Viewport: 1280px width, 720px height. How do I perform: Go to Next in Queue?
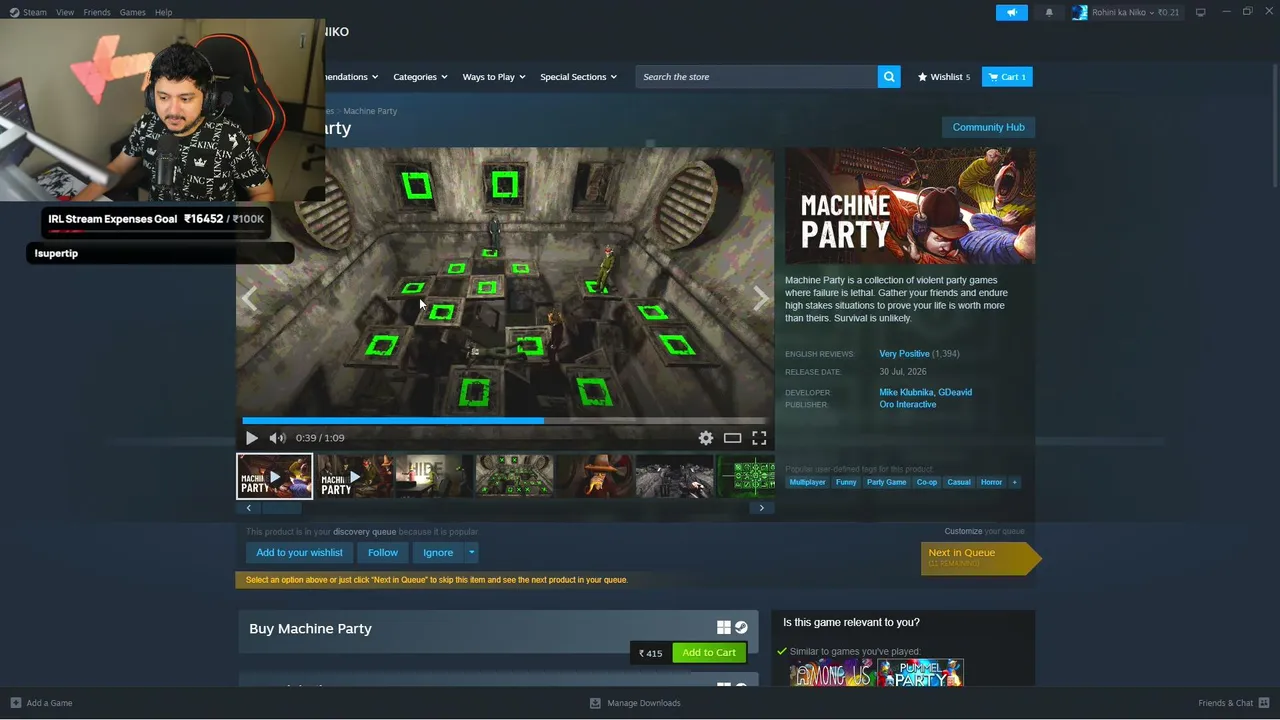[x=980, y=558]
